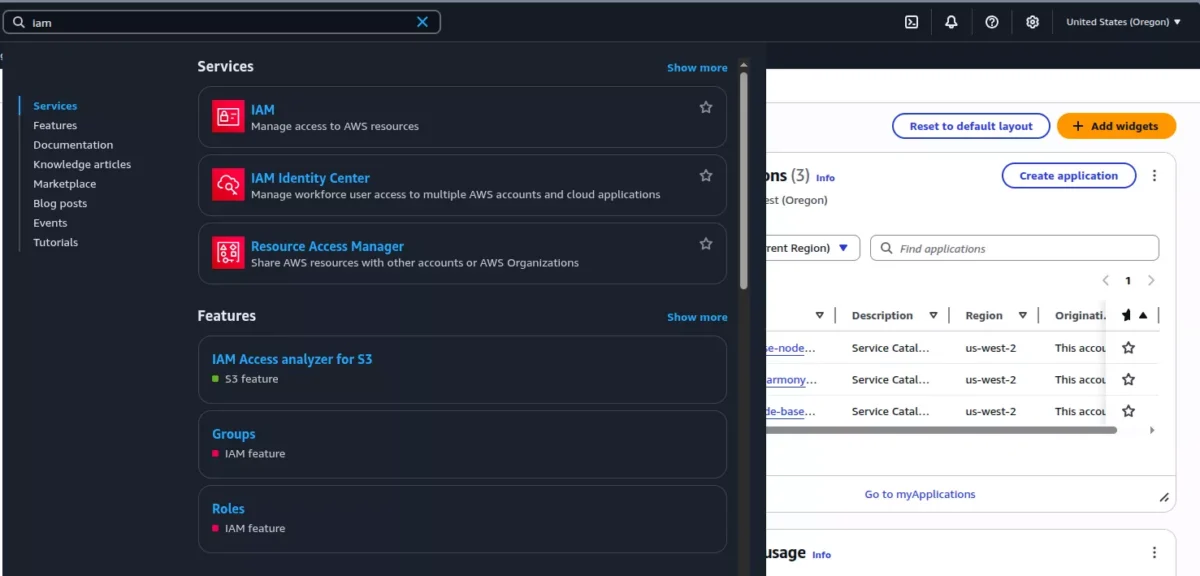Viewport: 1200px width, 576px height.
Task: Click the search results vertical scrollbar
Action: tap(743, 180)
